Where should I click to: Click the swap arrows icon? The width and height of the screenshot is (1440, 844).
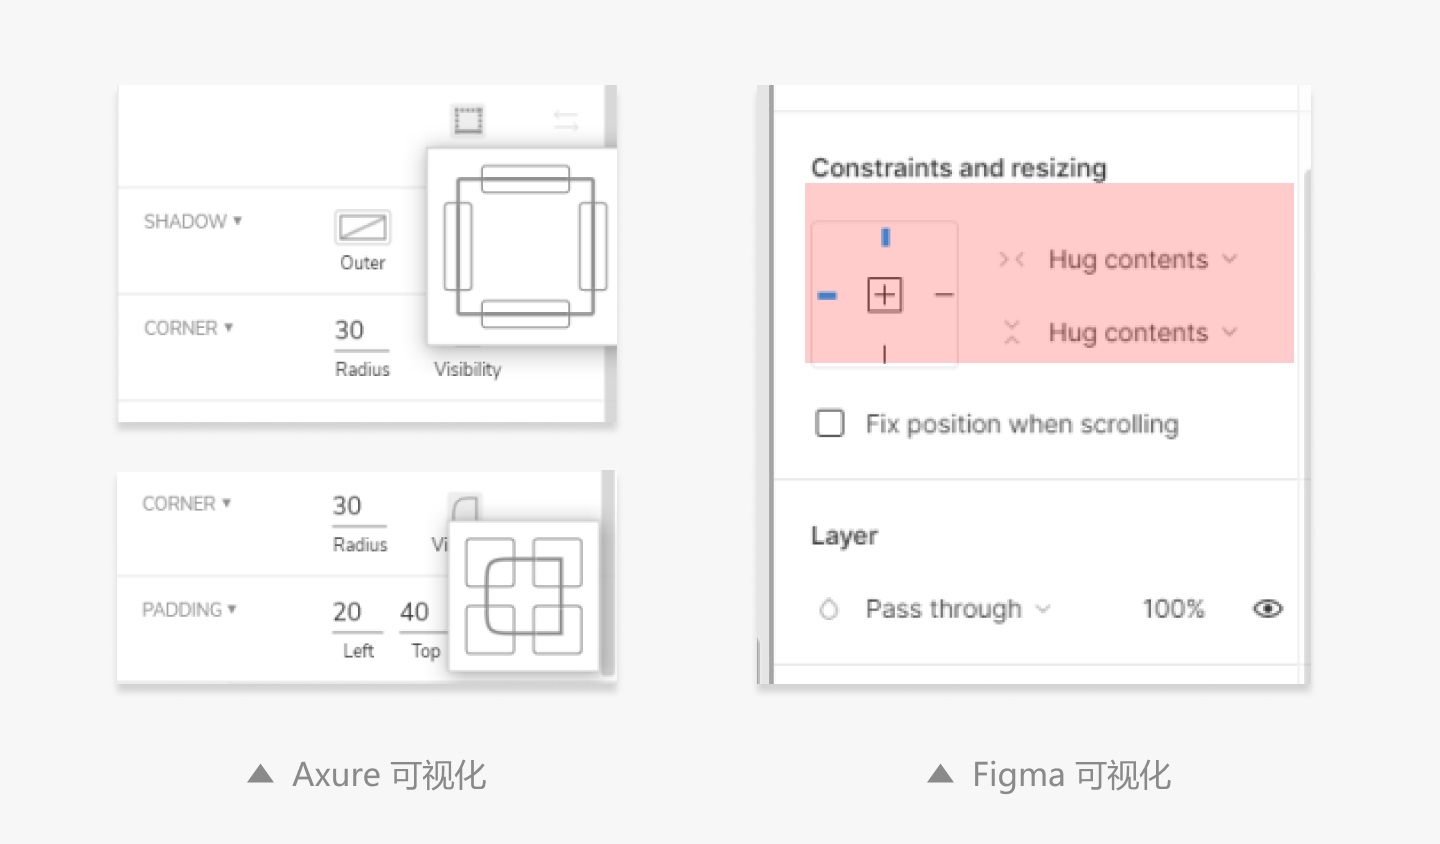click(x=566, y=121)
